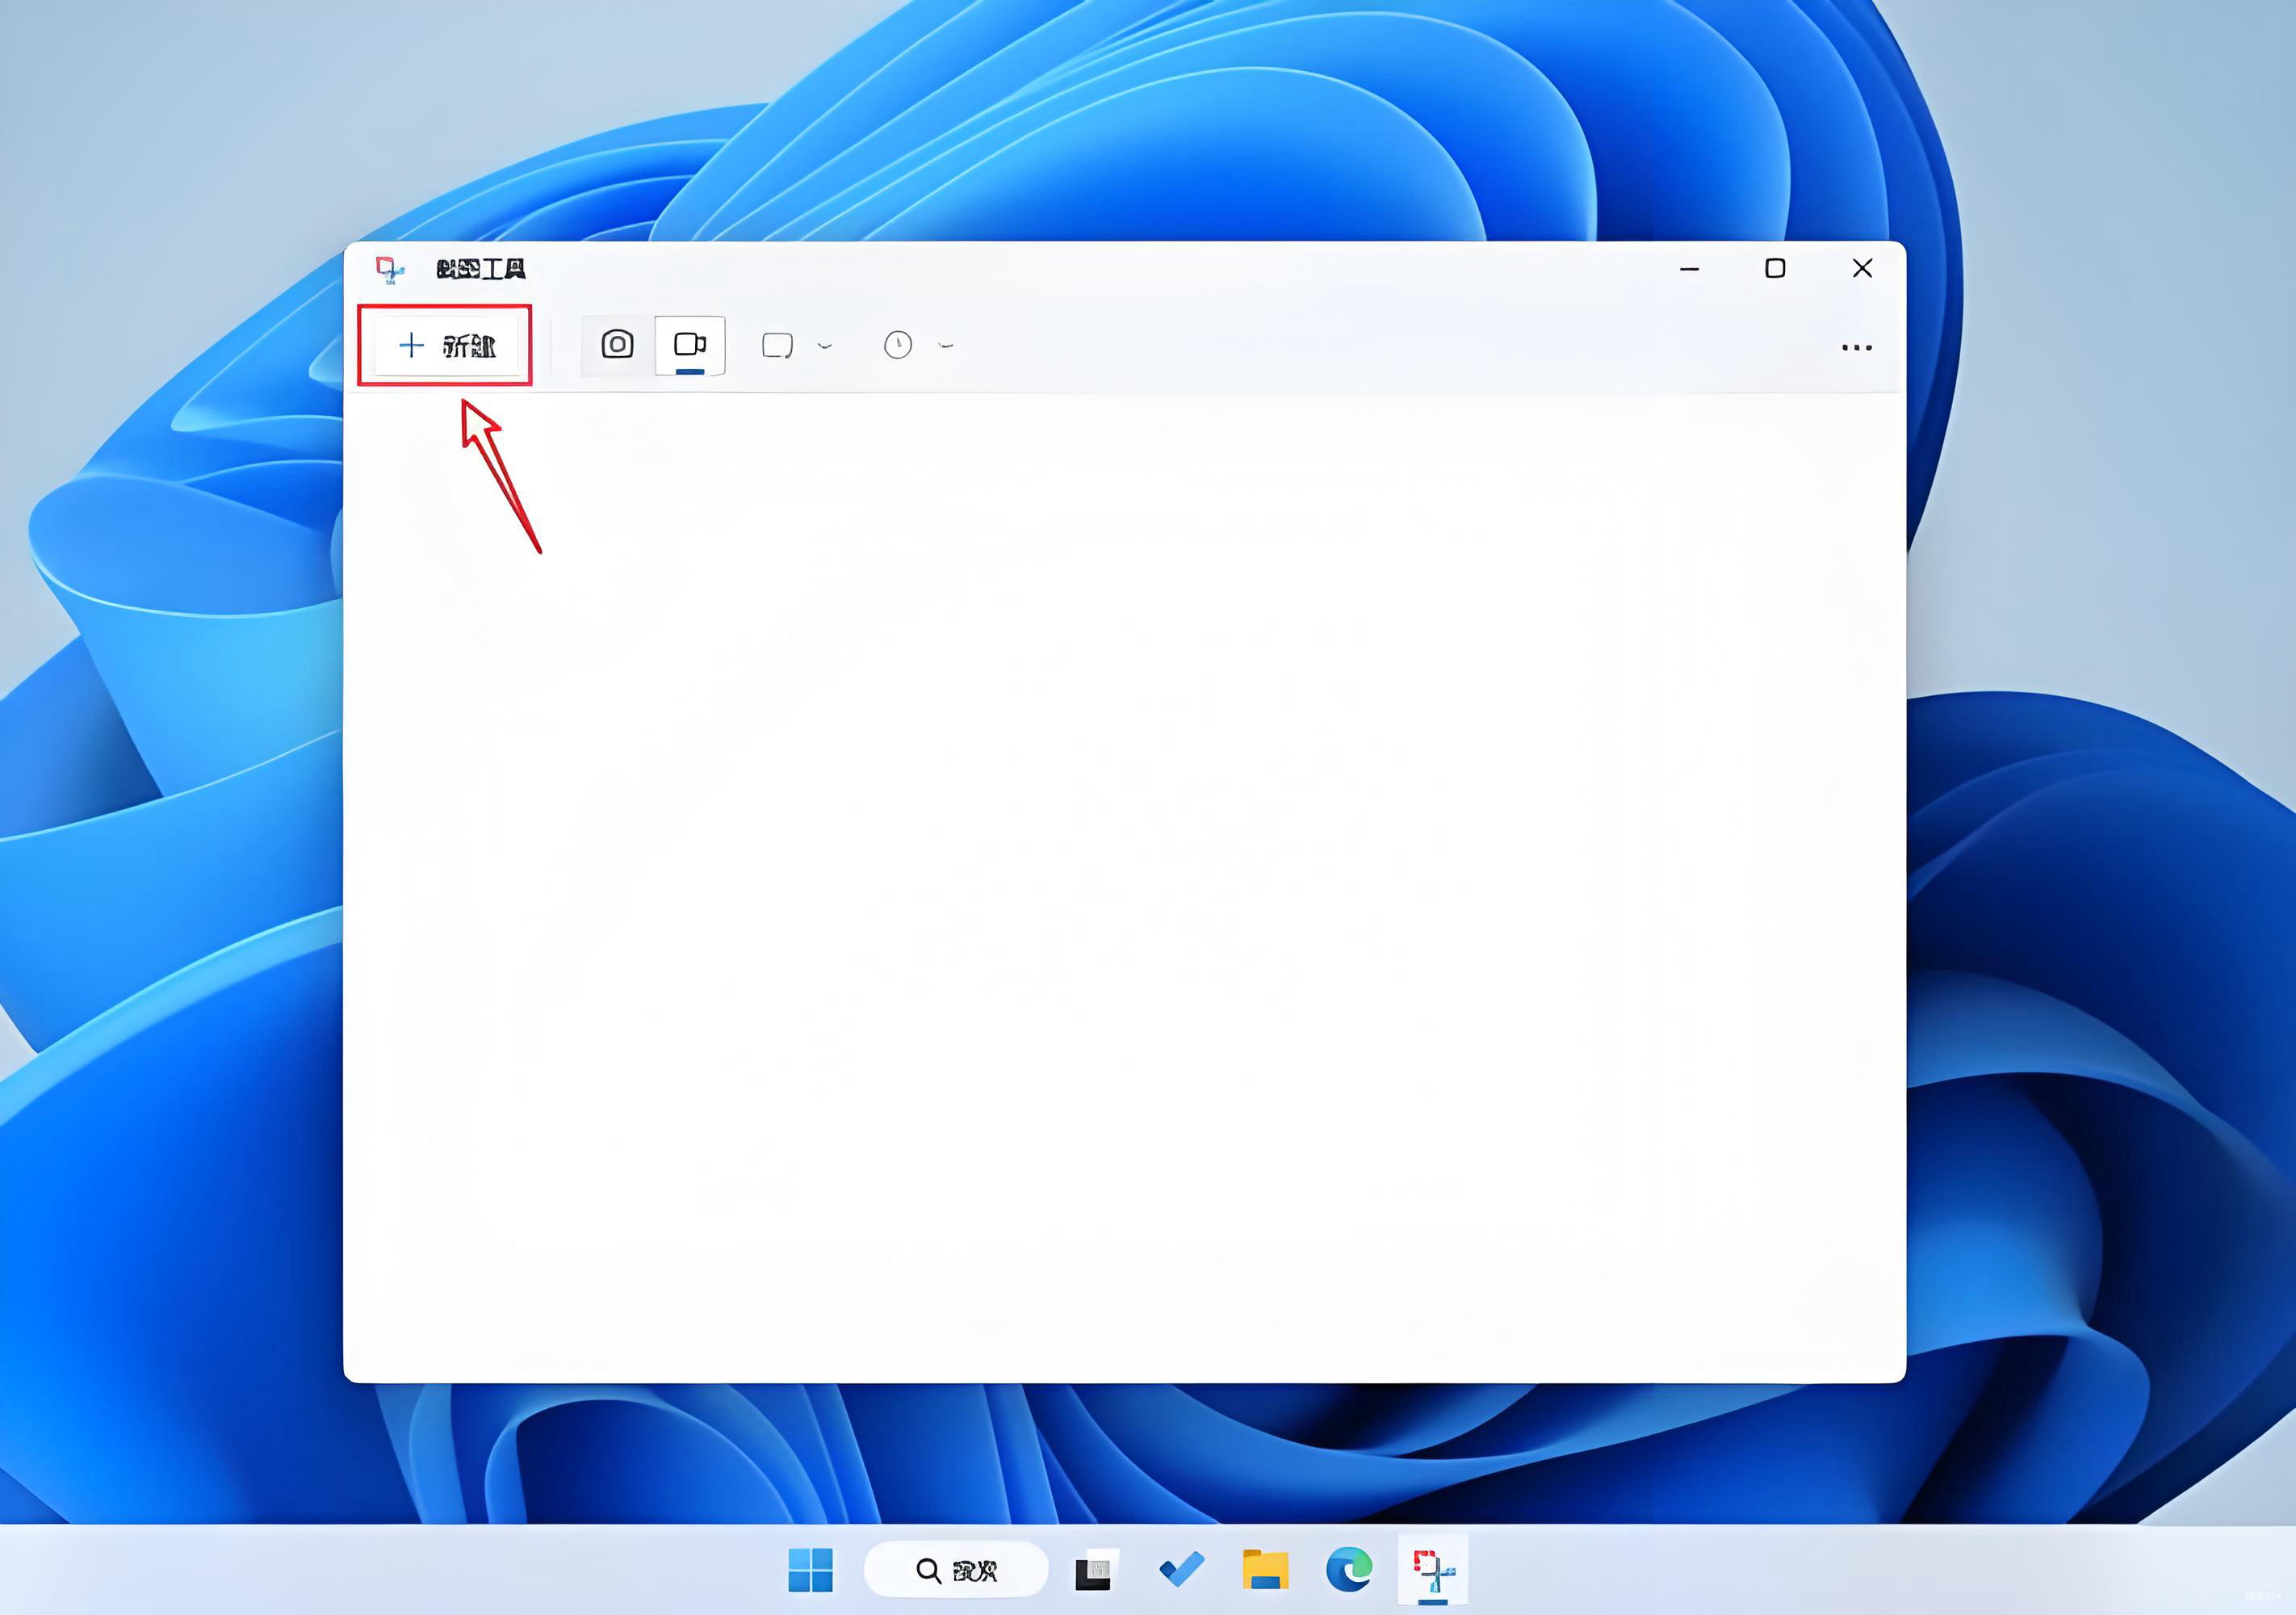Image resolution: width=2296 pixels, height=1615 pixels.
Task: Launch Microsoft Edge from the taskbar
Action: (x=1349, y=1570)
